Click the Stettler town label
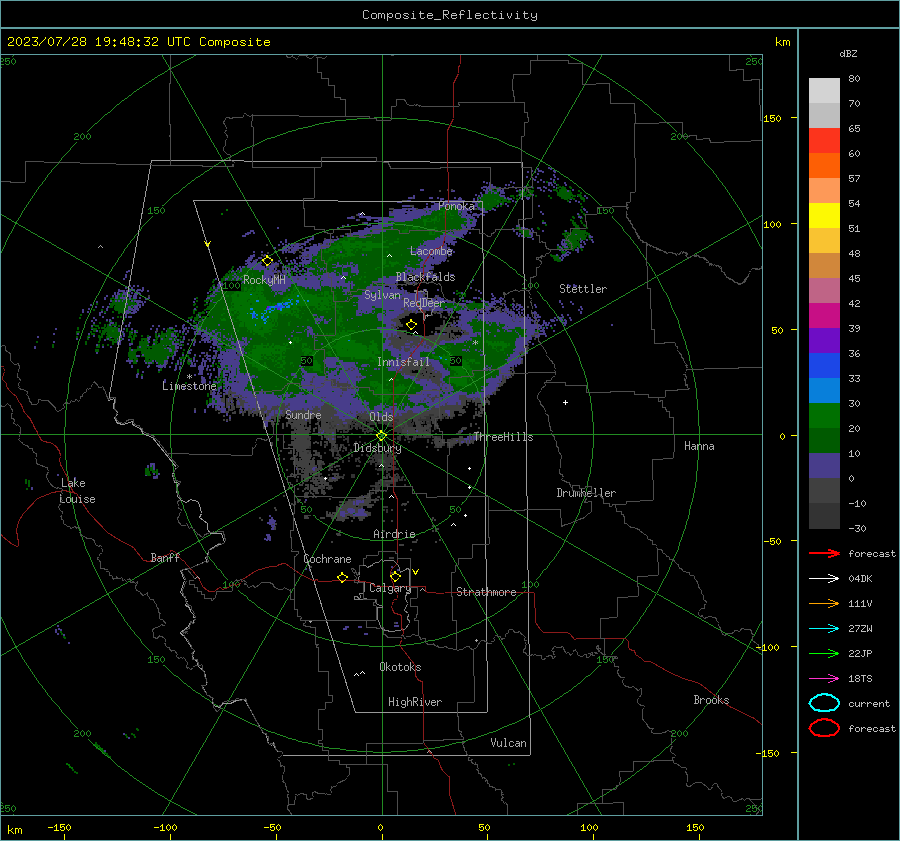 pos(583,289)
